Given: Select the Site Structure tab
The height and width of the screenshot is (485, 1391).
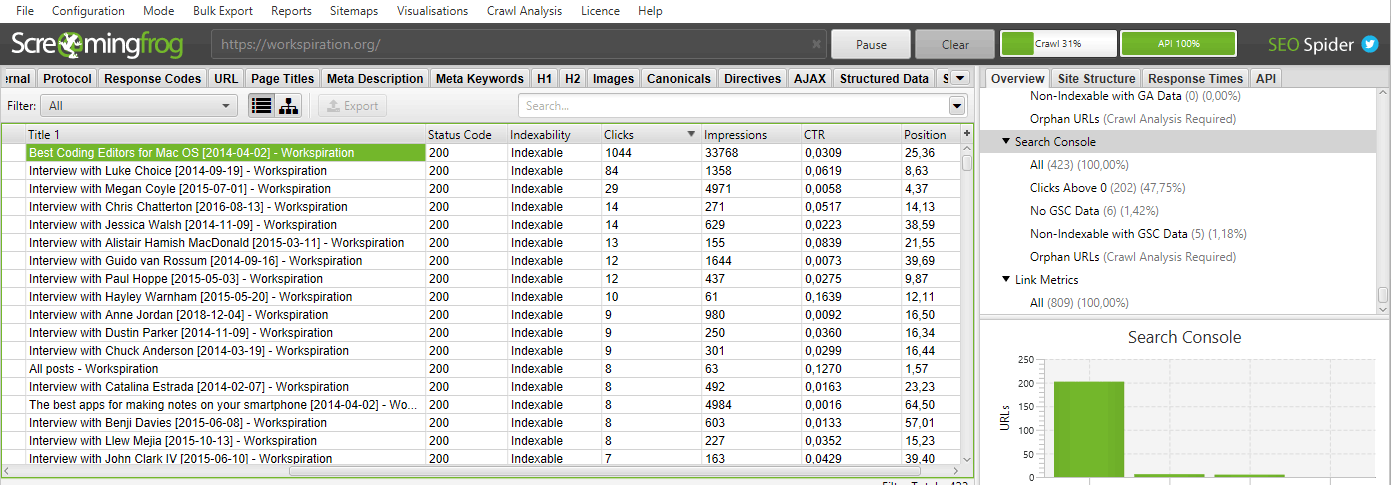Looking at the screenshot, I should click(1096, 78).
